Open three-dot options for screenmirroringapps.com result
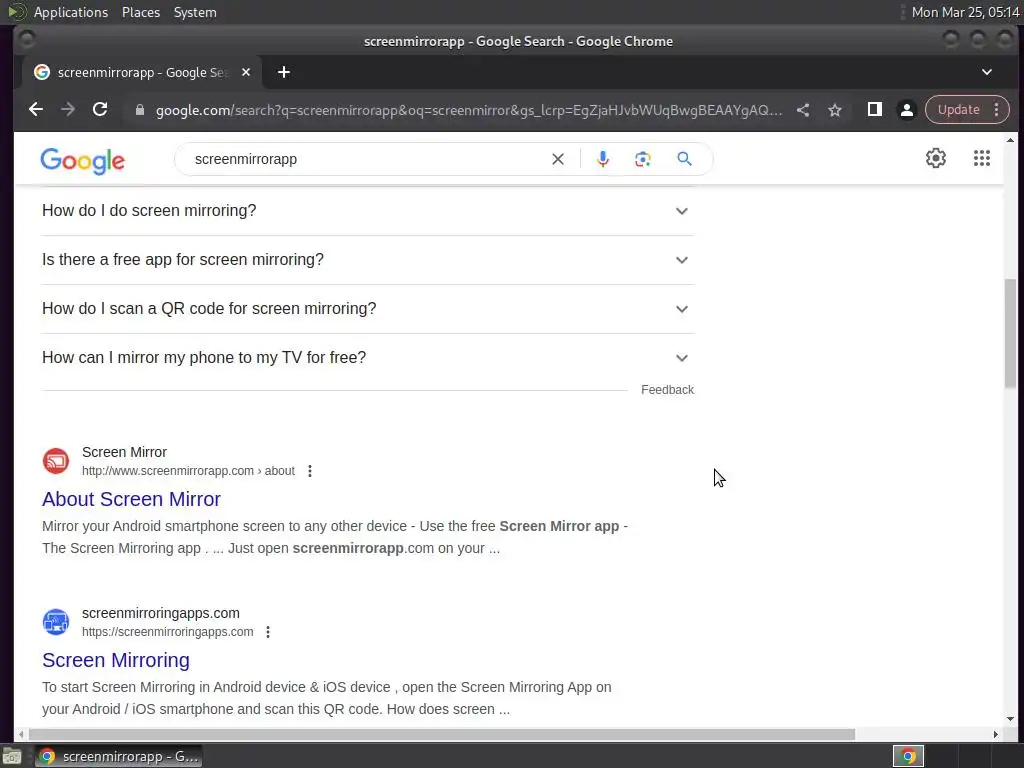Image resolution: width=1024 pixels, height=768 pixels. (x=268, y=632)
